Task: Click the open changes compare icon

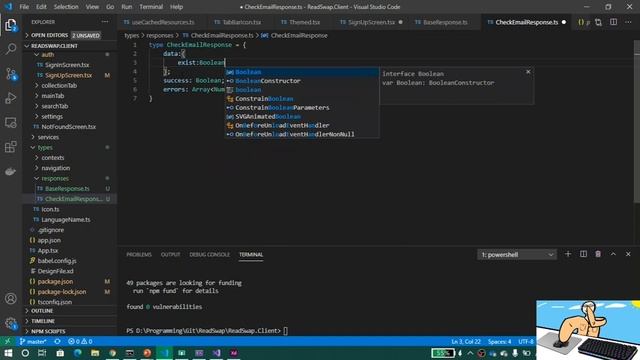Action: tap(598, 22)
